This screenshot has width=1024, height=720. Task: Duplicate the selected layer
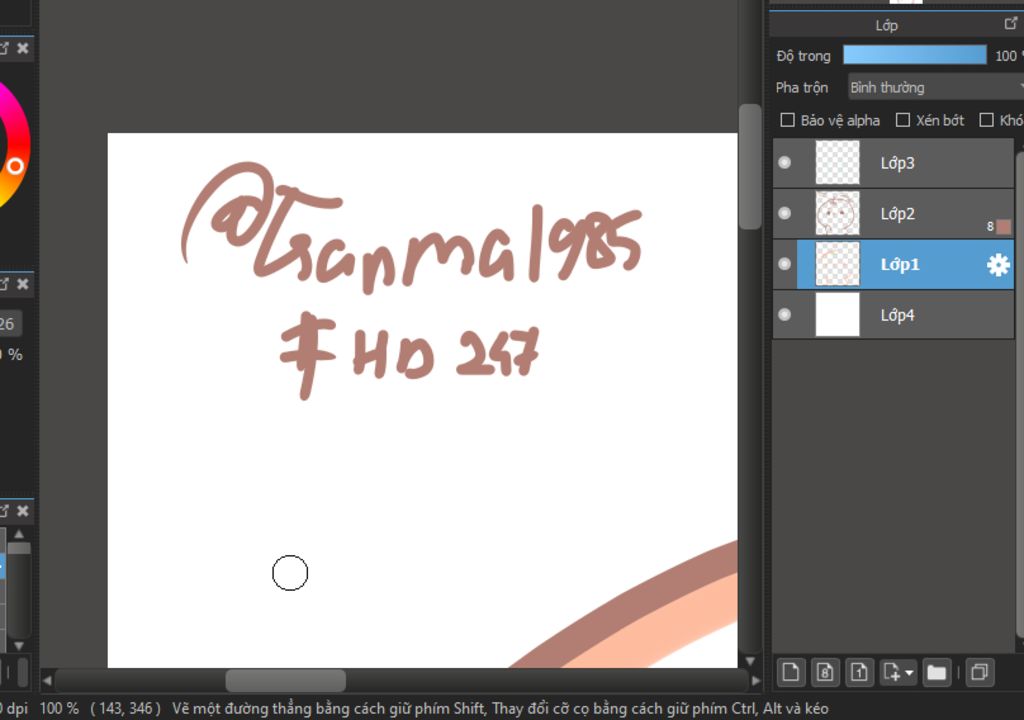click(x=979, y=672)
